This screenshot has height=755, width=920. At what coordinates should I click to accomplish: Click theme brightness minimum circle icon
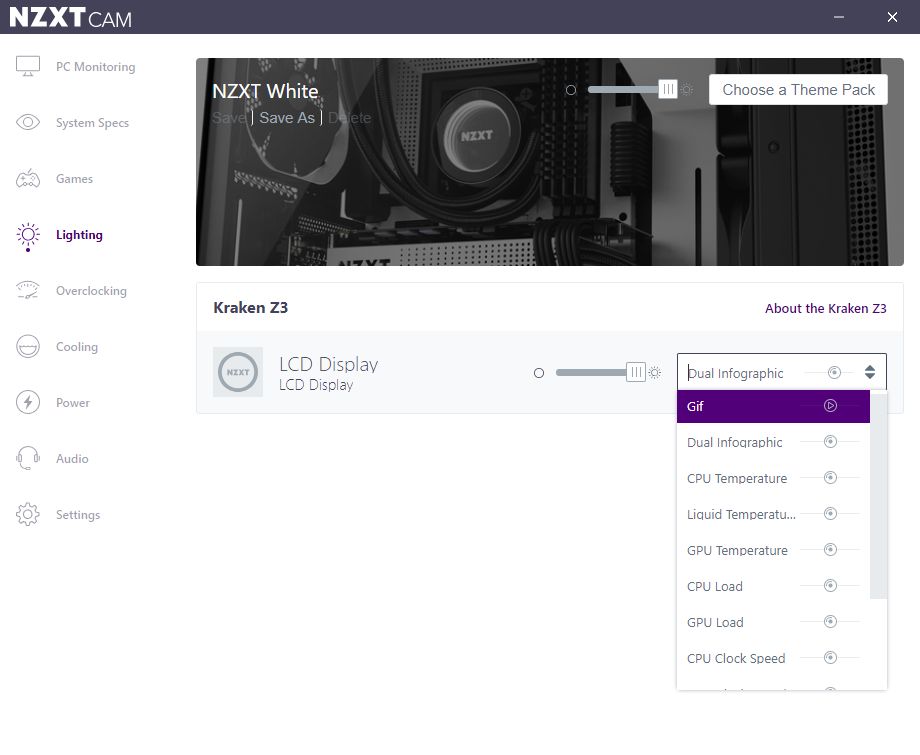pyautogui.click(x=571, y=90)
